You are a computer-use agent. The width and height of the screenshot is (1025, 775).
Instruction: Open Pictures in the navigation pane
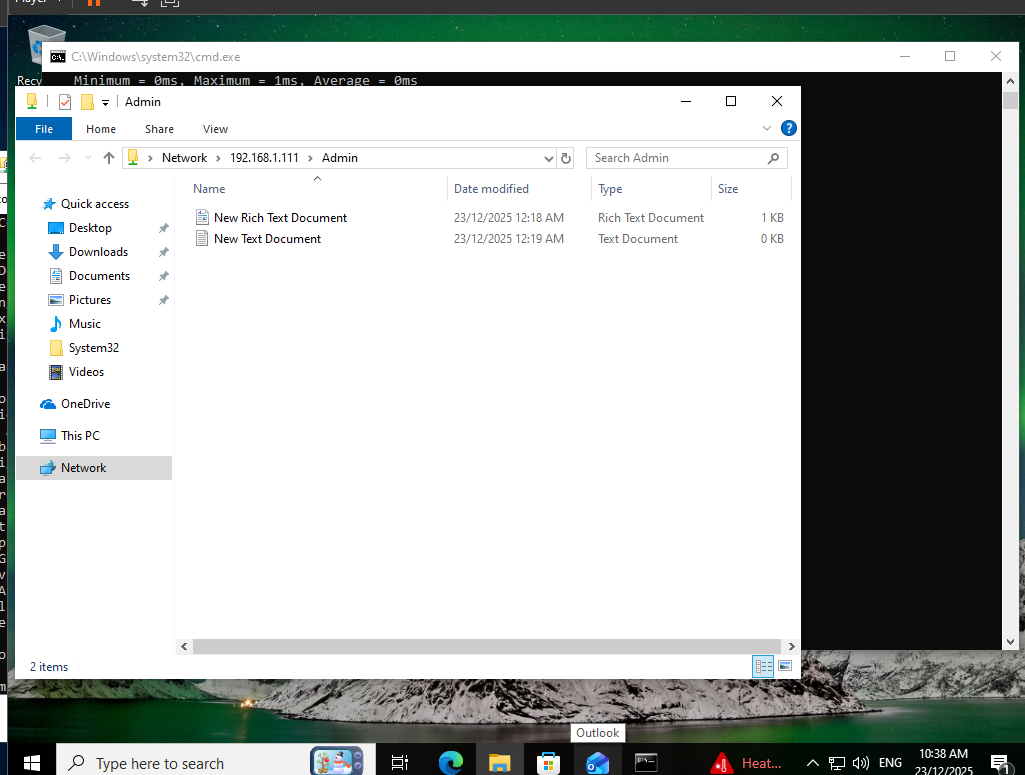pos(90,300)
